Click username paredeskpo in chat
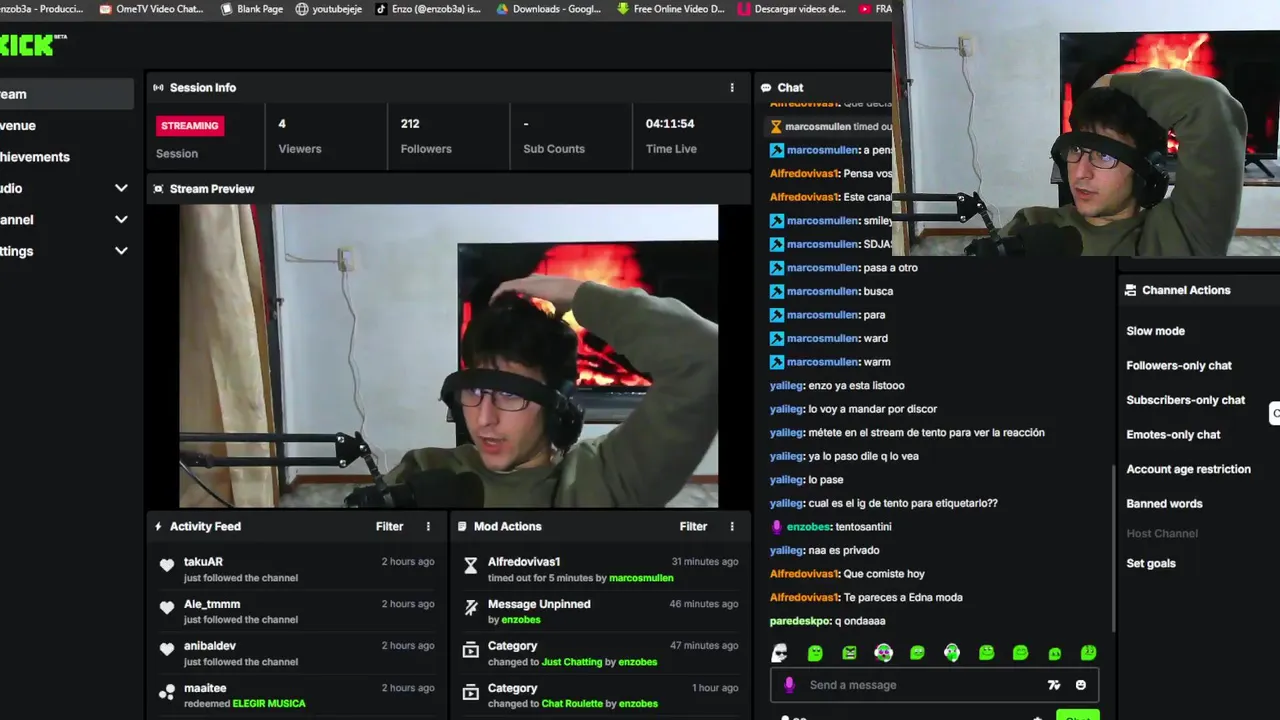This screenshot has height=720, width=1280. click(800, 621)
